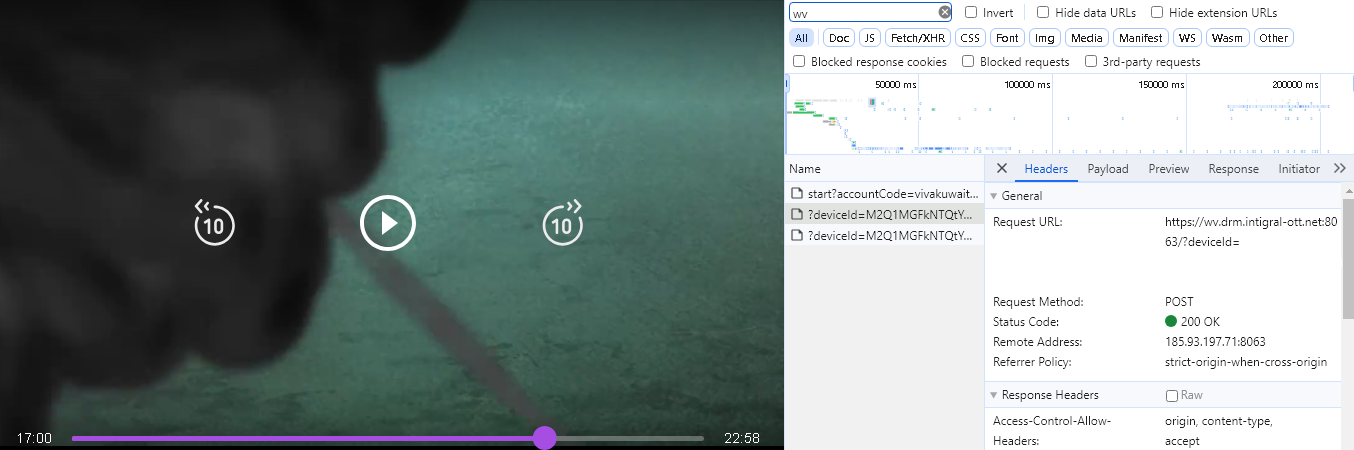
Task: Open the Response tab
Action: [1233, 169]
